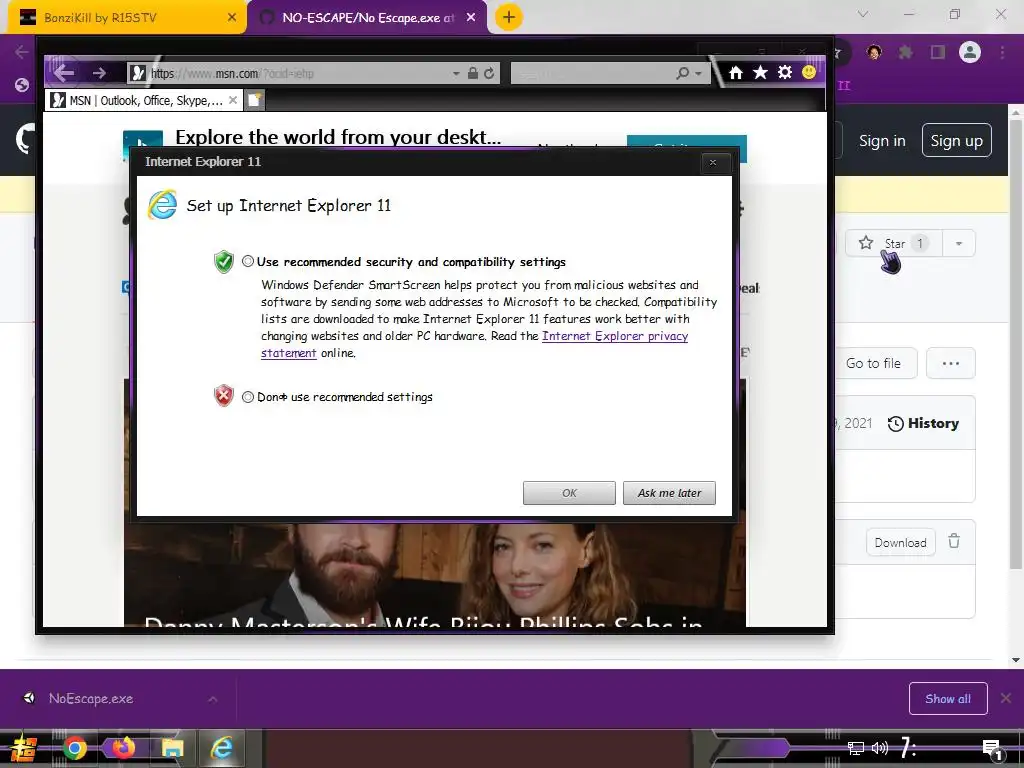Open Chrome three-dot menu
This screenshot has height=768, width=1024.
tap(1002, 52)
